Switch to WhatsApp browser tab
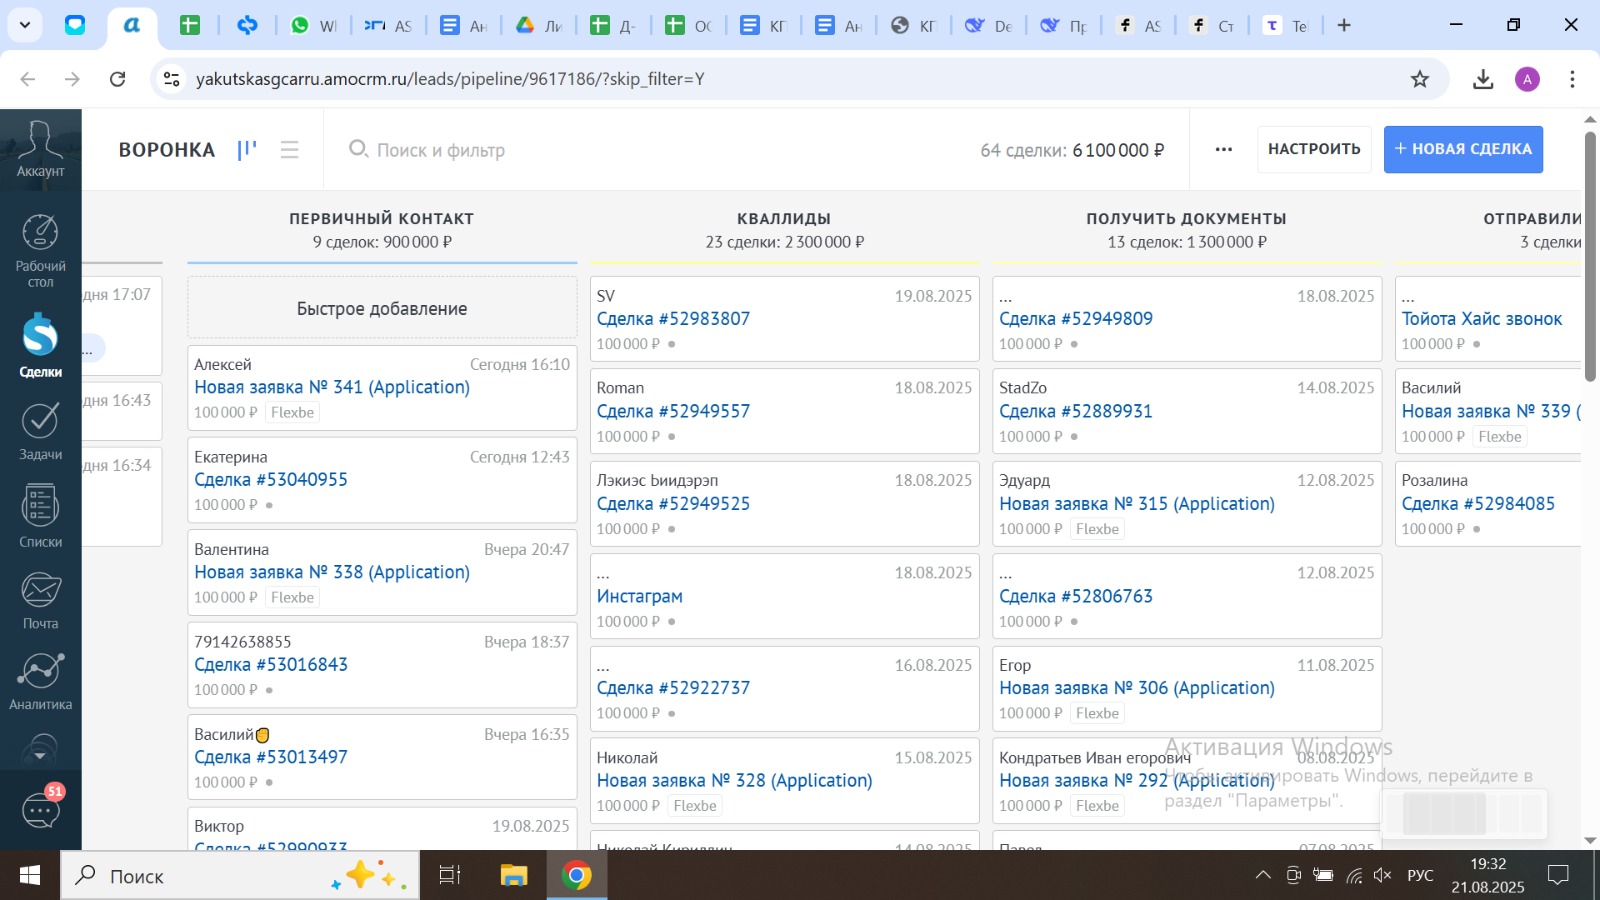Viewport: 1600px width, 900px height. (314, 25)
